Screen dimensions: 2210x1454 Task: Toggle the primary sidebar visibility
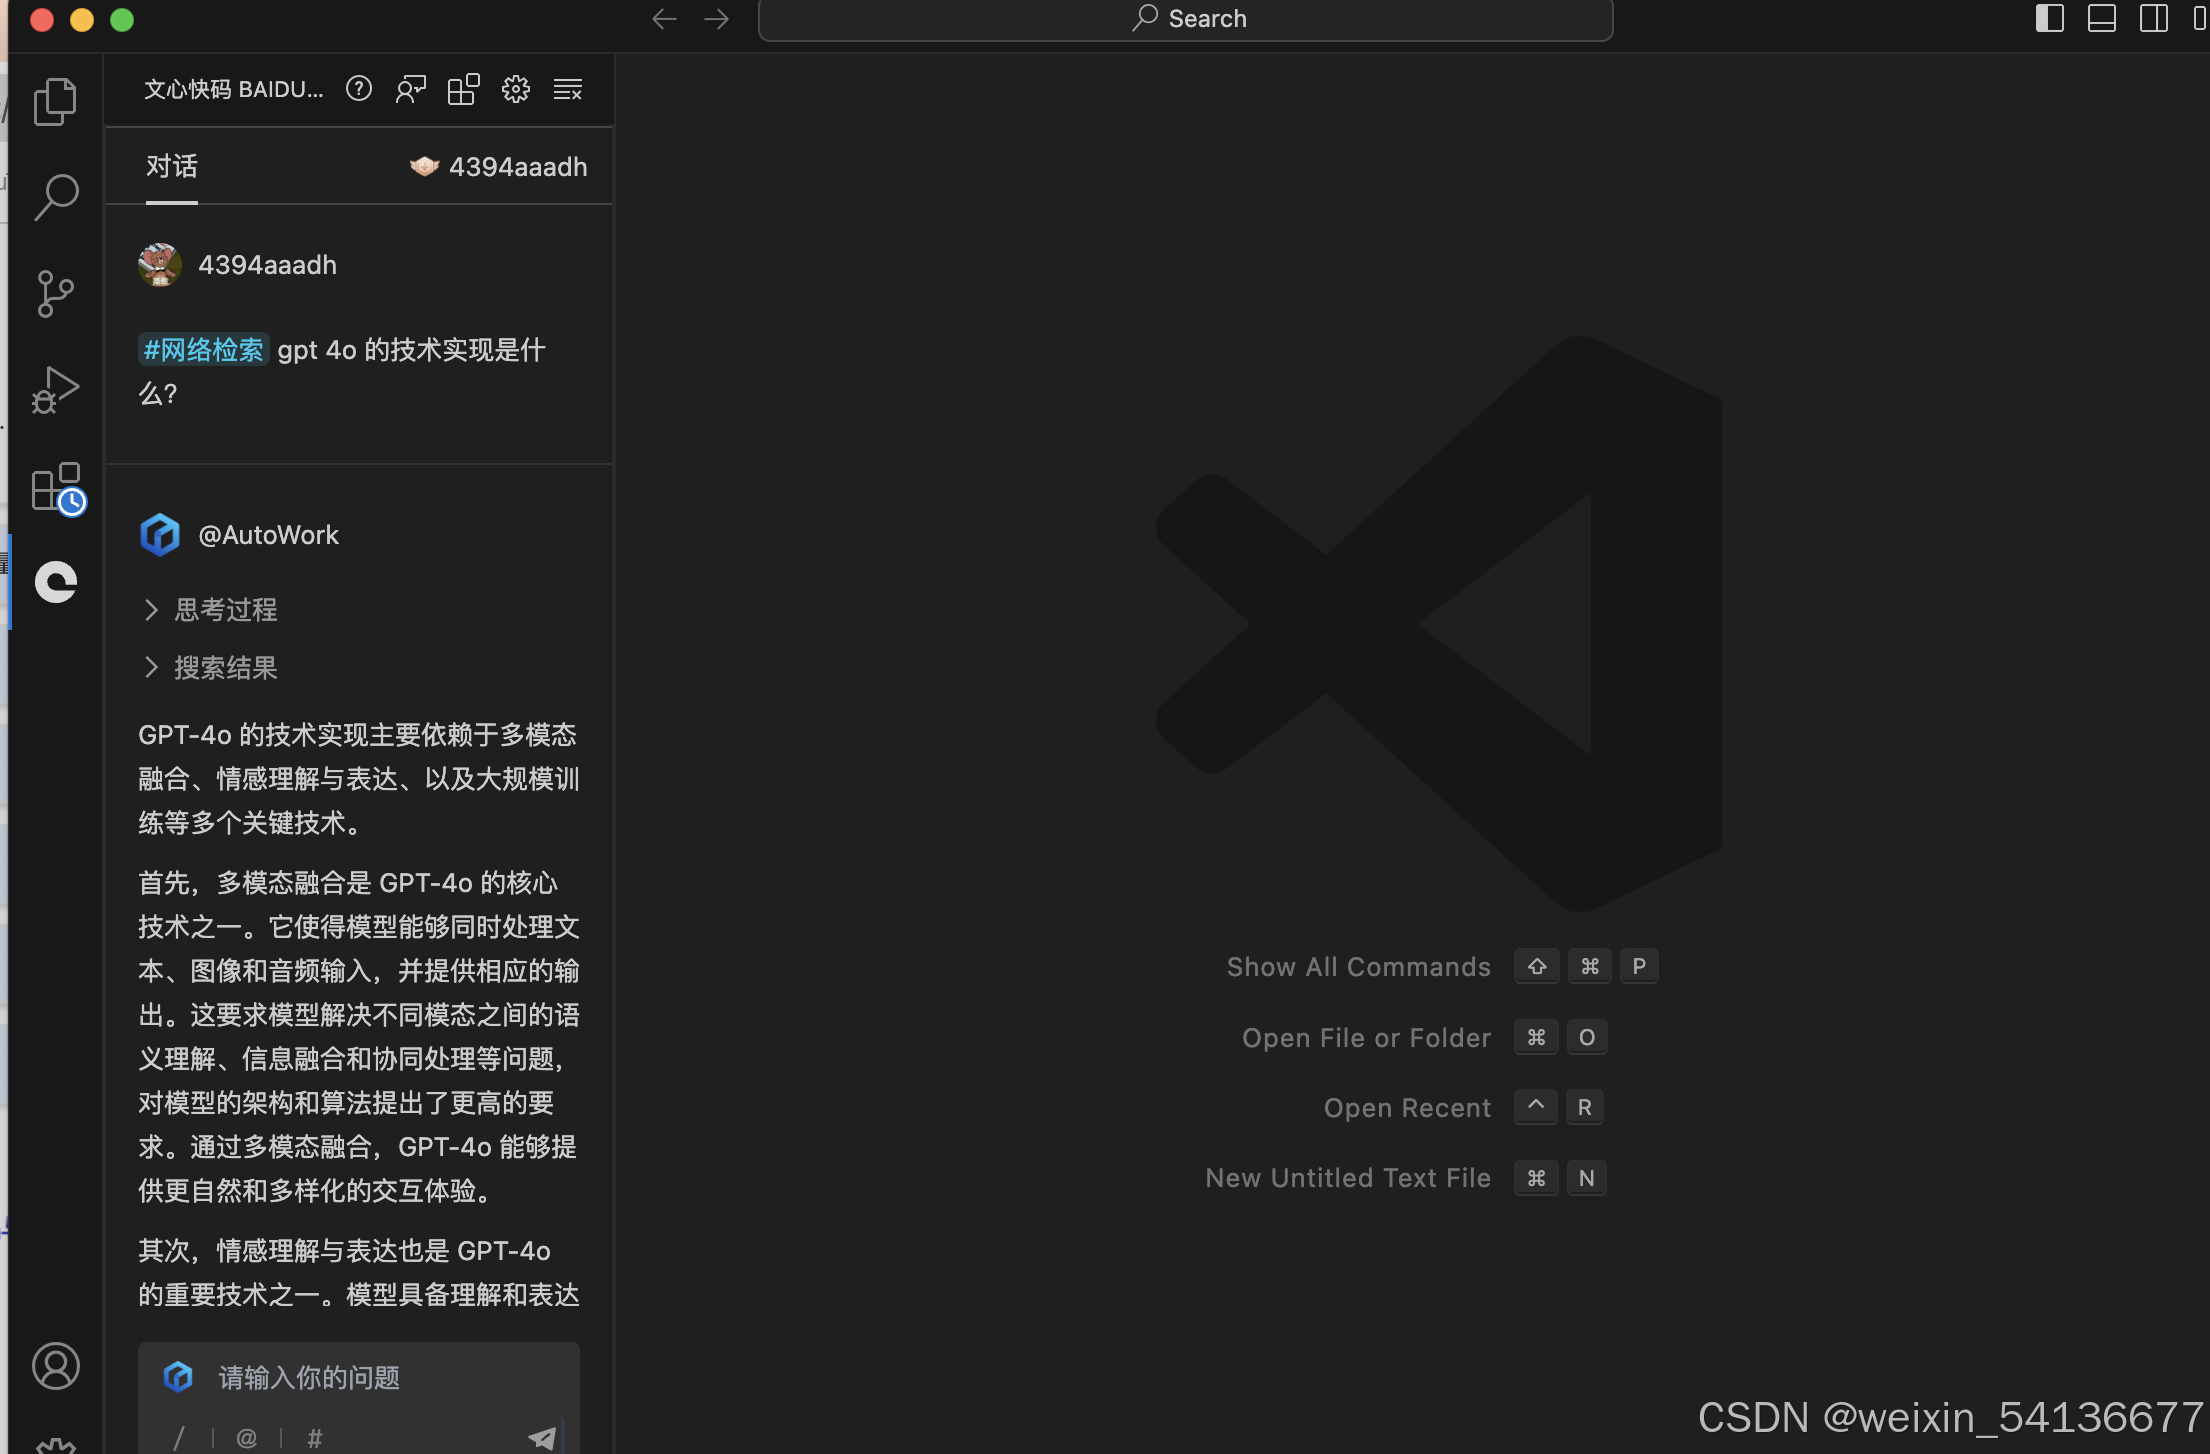coord(2050,19)
